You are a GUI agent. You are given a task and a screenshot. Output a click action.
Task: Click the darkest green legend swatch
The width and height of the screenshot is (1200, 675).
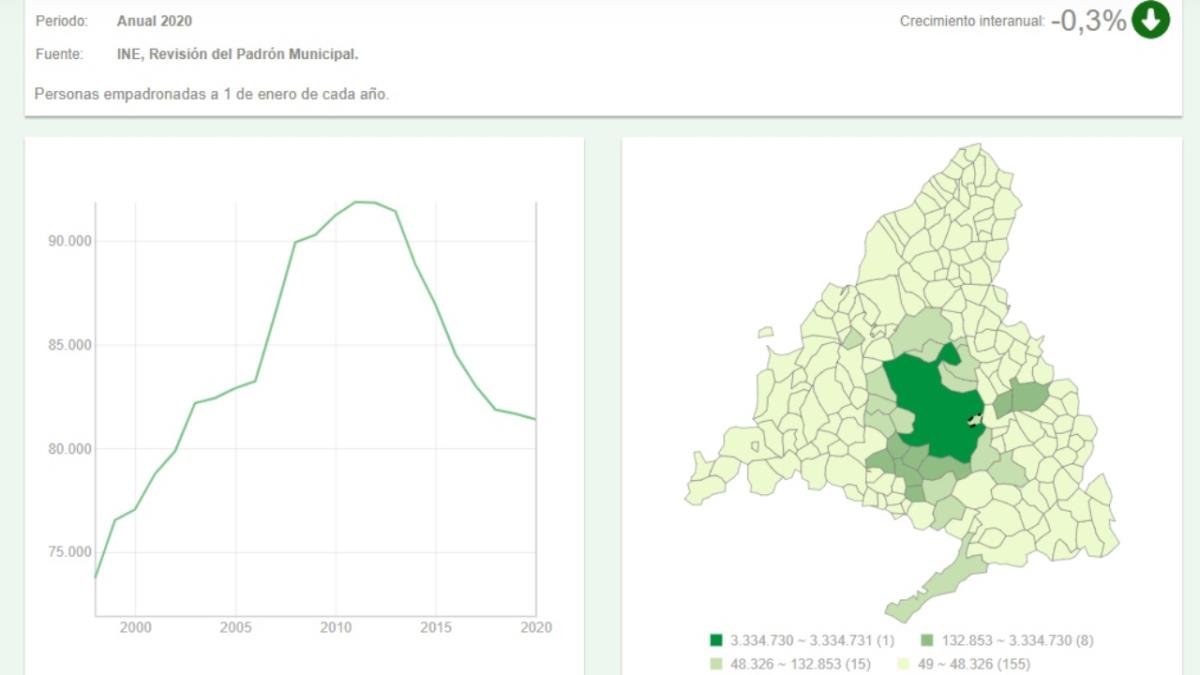pyautogui.click(x=716, y=640)
